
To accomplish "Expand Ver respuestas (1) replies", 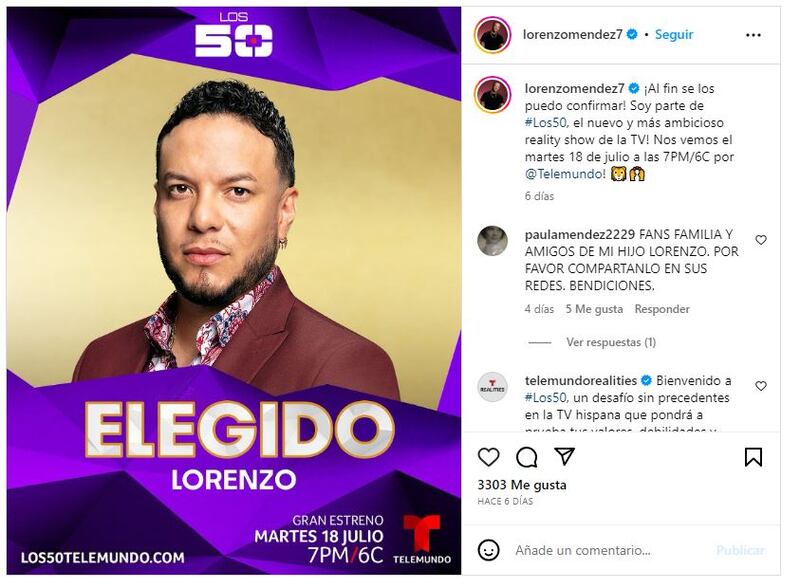I will click(611, 342).
